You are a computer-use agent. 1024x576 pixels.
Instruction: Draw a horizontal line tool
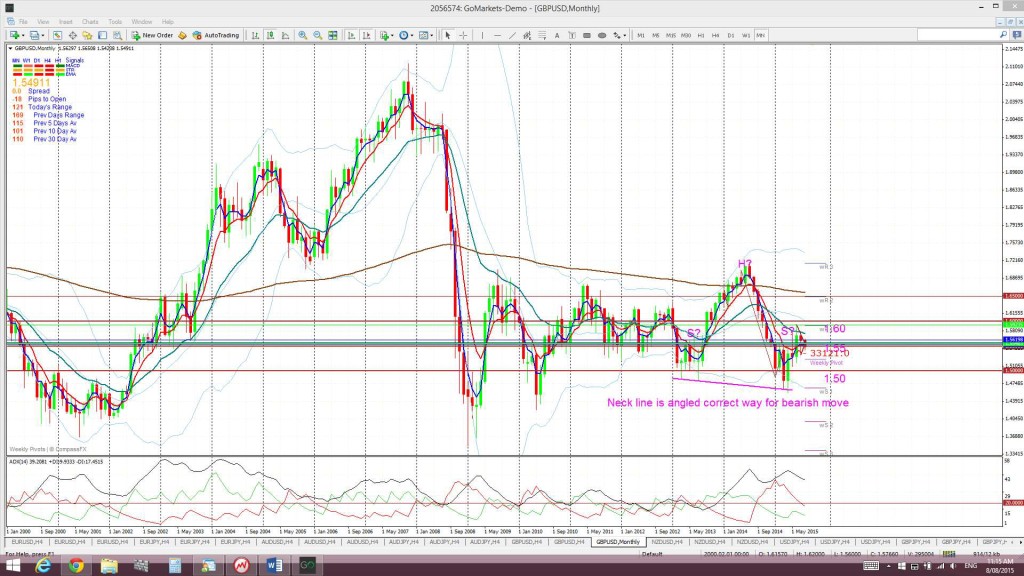(x=498, y=35)
